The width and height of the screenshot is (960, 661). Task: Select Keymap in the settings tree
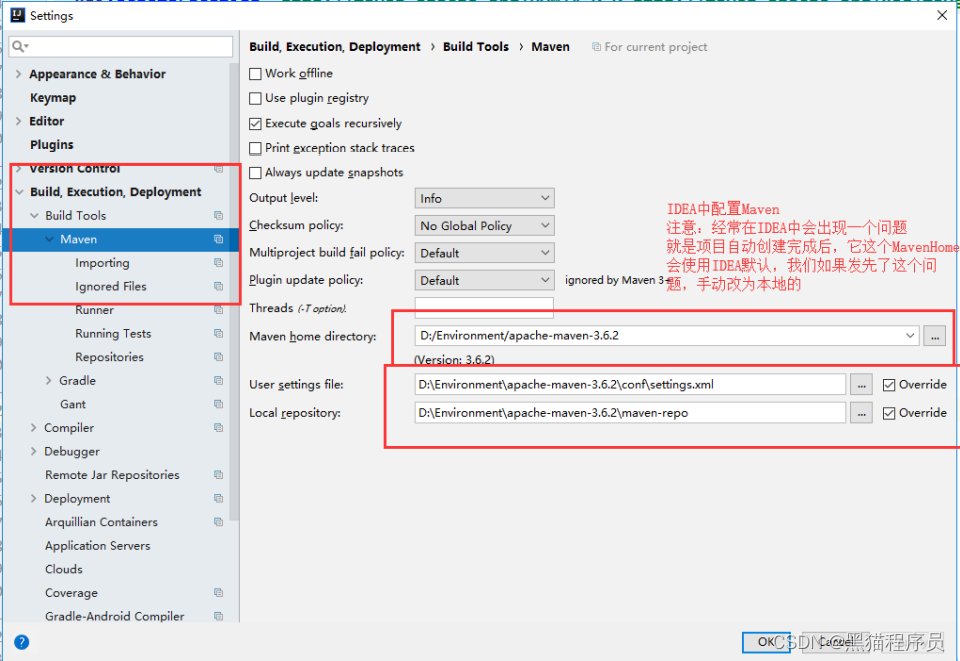pos(53,98)
